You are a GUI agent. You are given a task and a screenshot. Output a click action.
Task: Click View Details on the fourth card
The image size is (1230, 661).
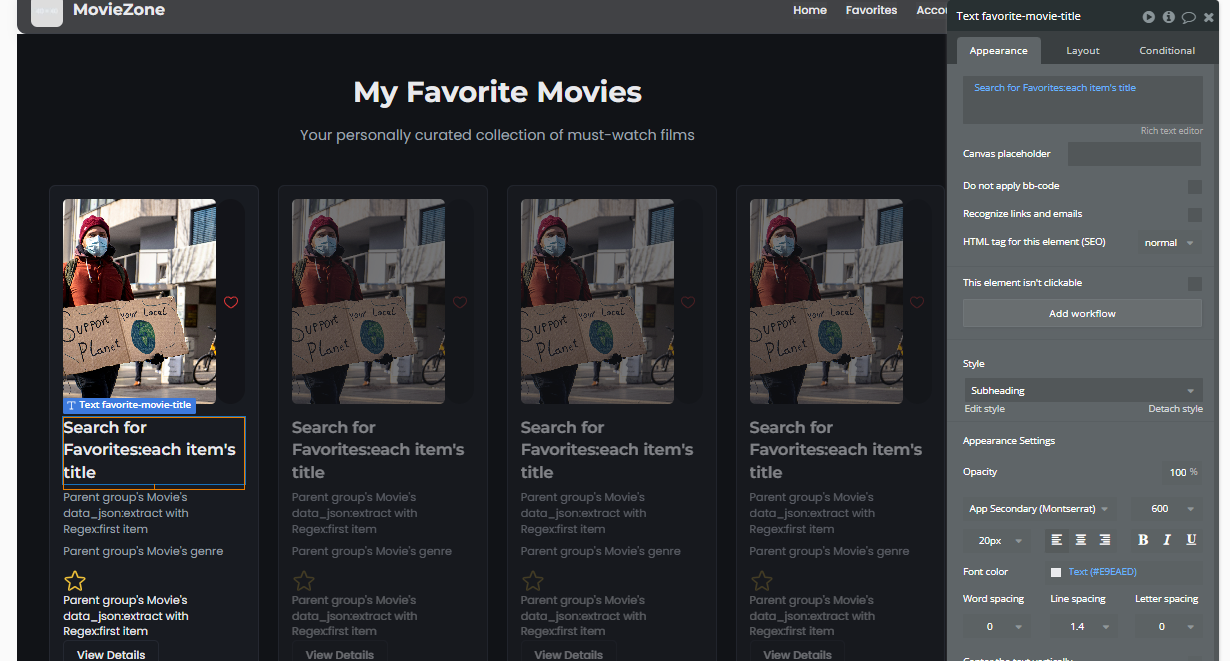pos(798,653)
